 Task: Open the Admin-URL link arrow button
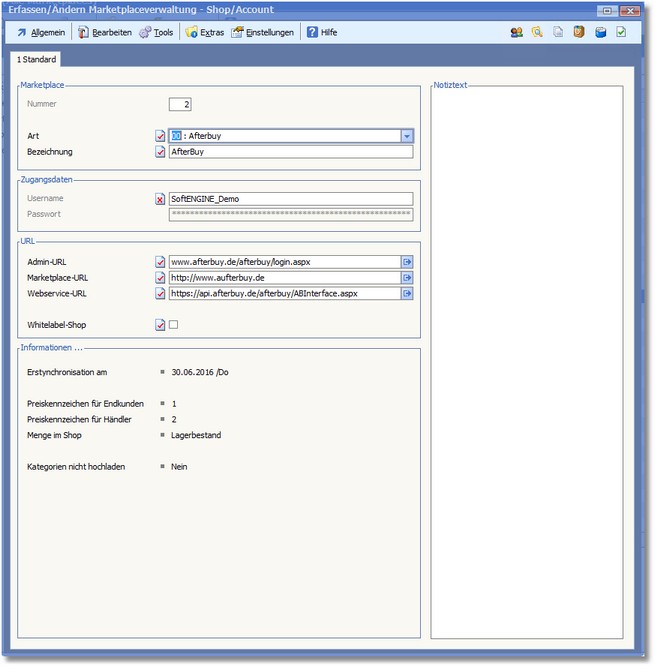coord(407,262)
